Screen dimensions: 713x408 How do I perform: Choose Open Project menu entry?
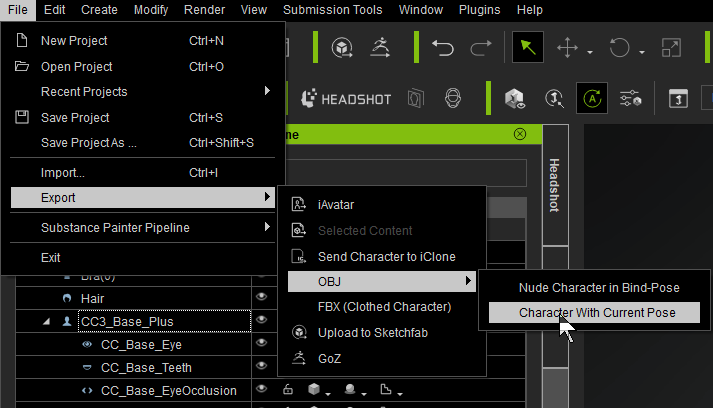[142, 66]
